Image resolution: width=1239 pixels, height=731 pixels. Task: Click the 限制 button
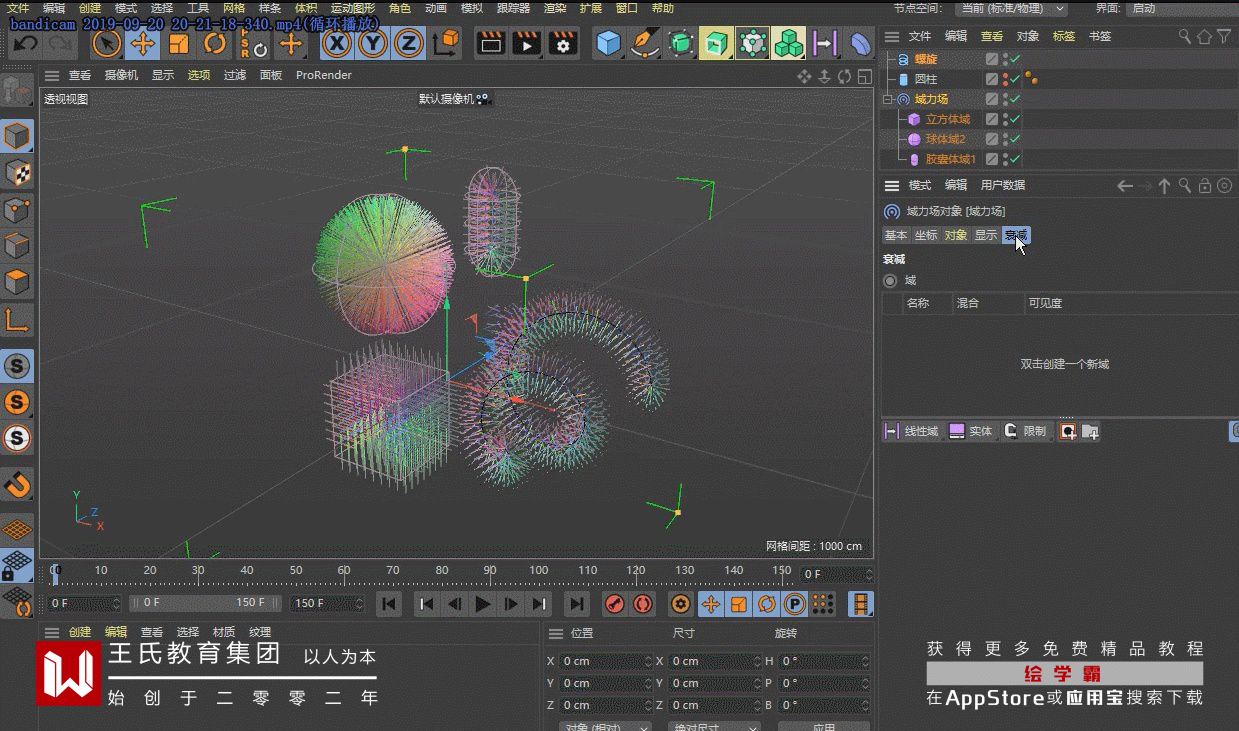[1025, 431]
